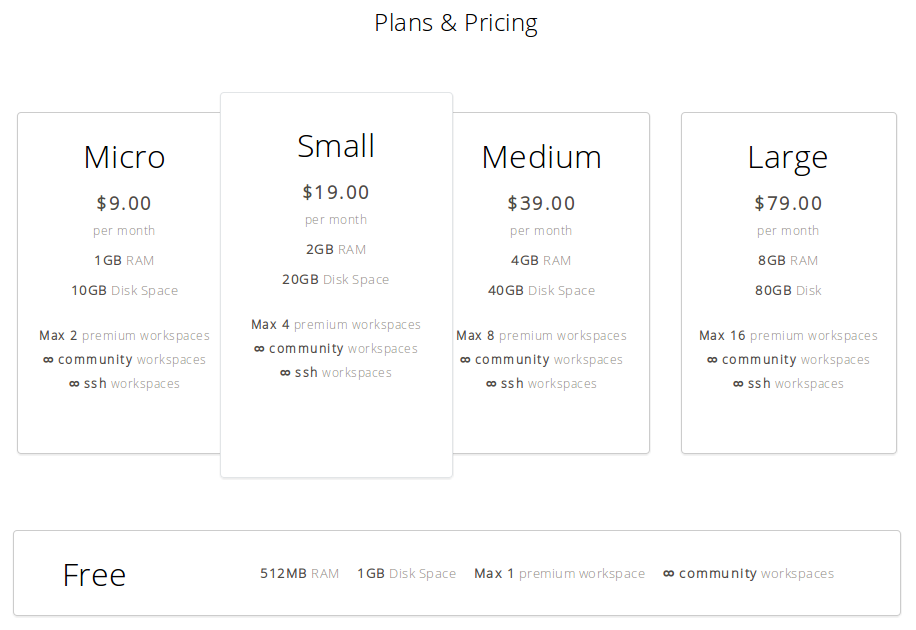This screenshot has height=630, width=916.
Task: Click infinity icon beside Large ssh workspaces
Action: 738,384
